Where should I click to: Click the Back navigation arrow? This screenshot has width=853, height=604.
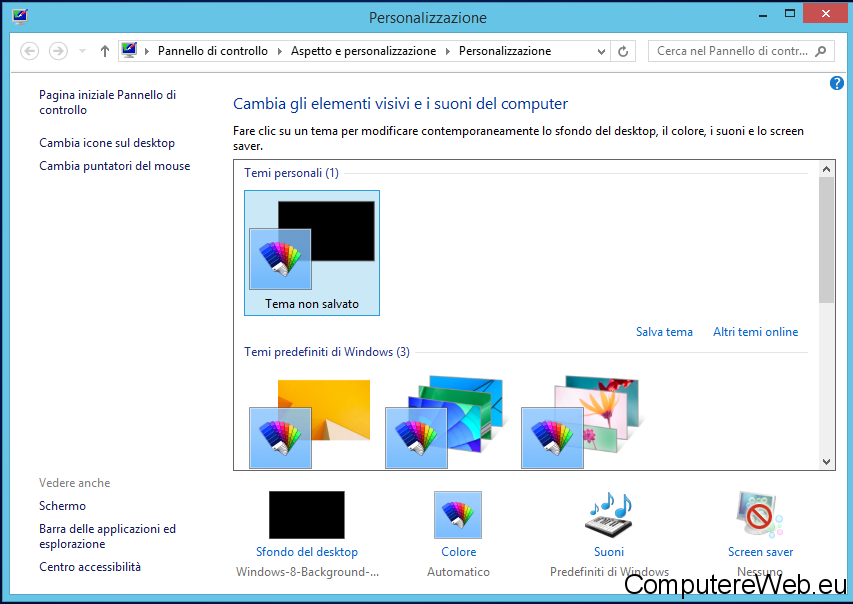(29, 51)
